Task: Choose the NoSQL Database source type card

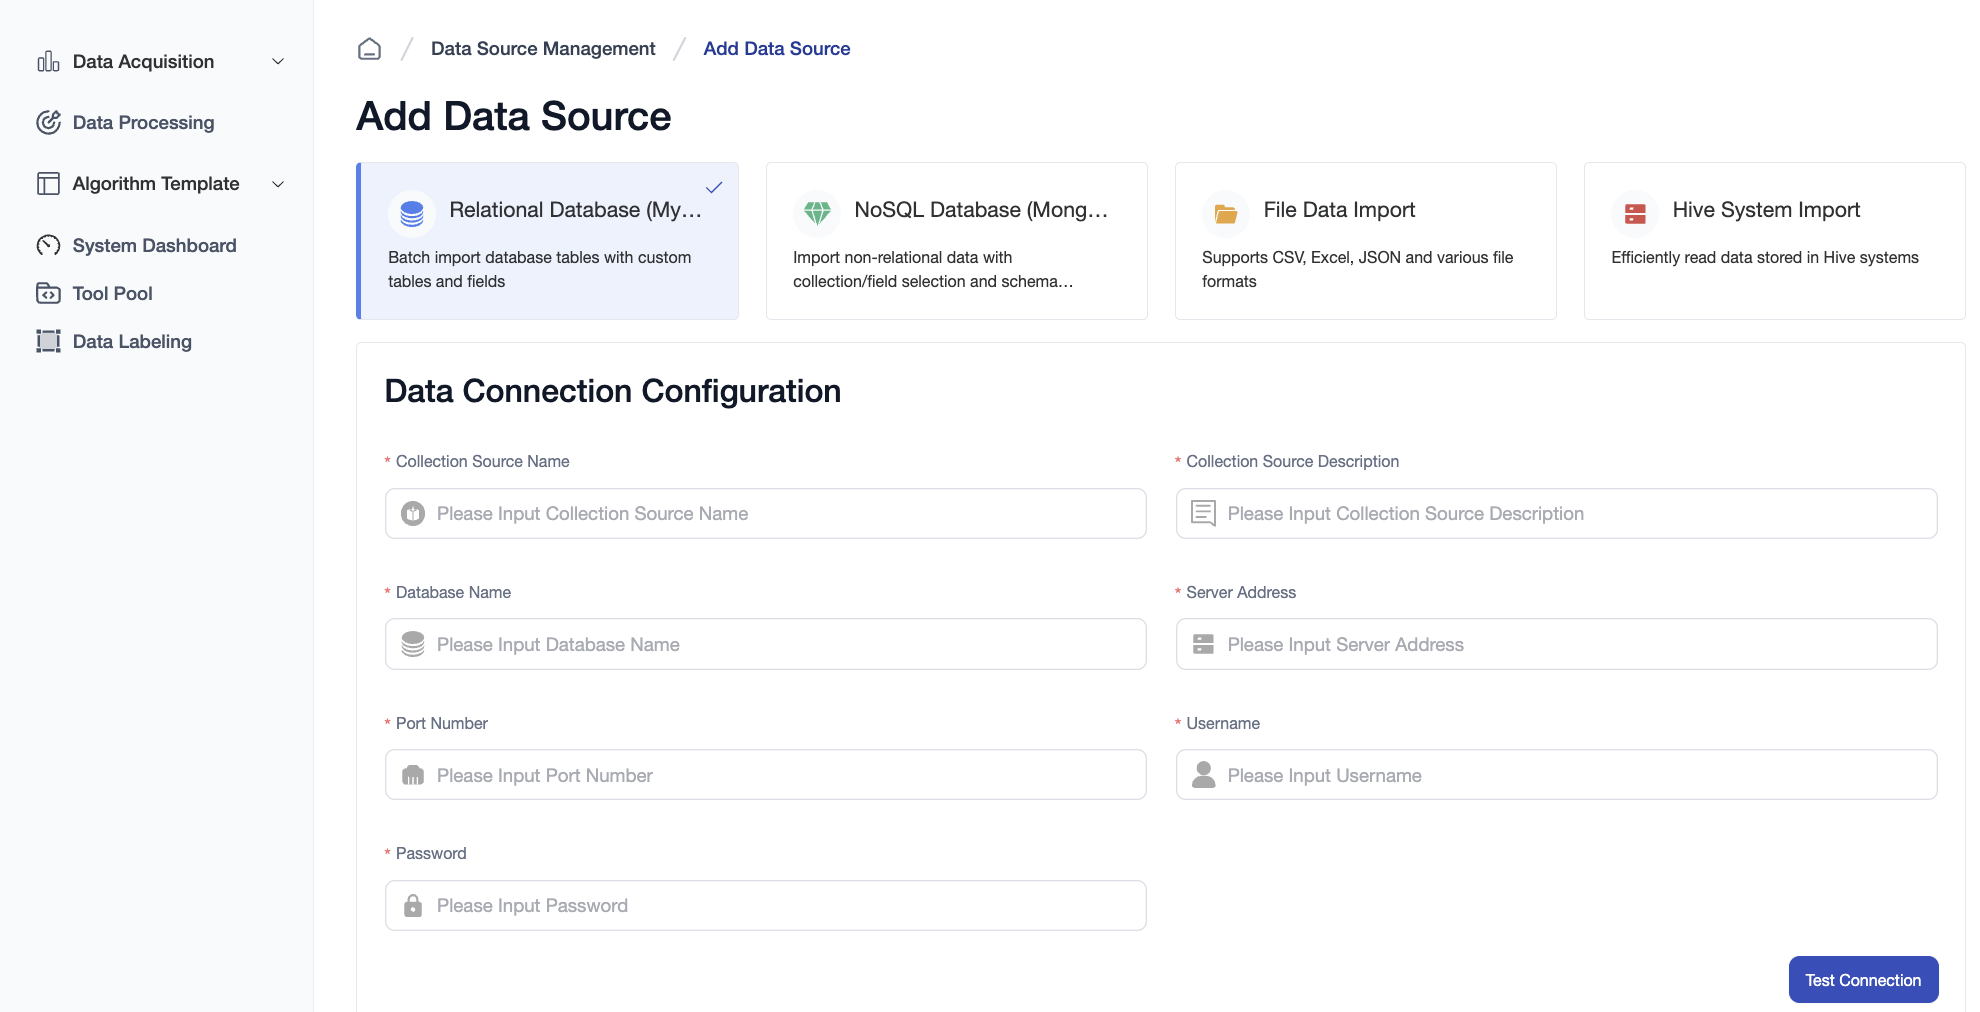Action: coord(956,241)
